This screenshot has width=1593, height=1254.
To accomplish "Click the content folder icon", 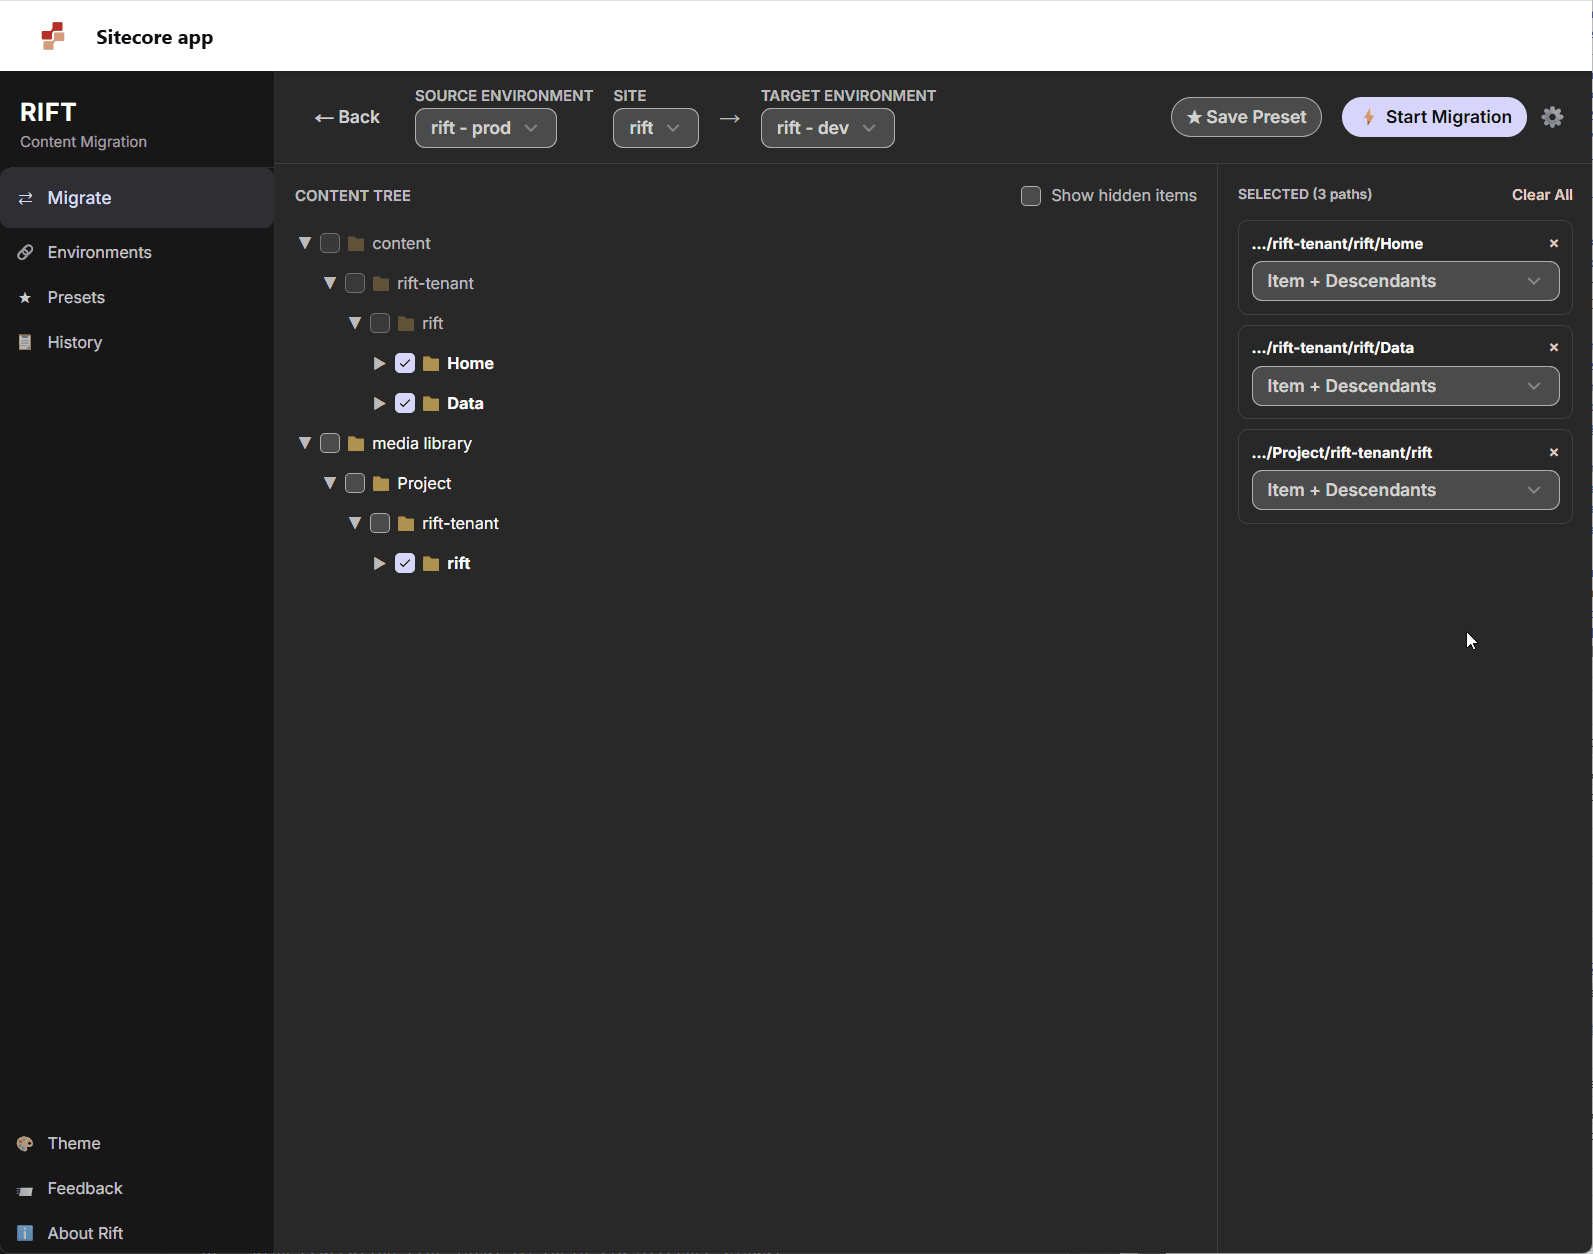I will coord(356,243).
